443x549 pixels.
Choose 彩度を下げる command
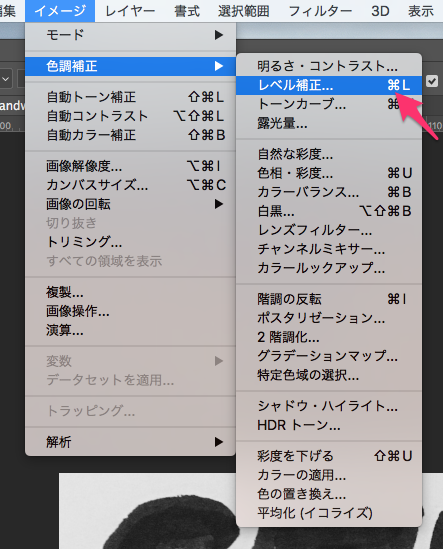pos(329,456)
